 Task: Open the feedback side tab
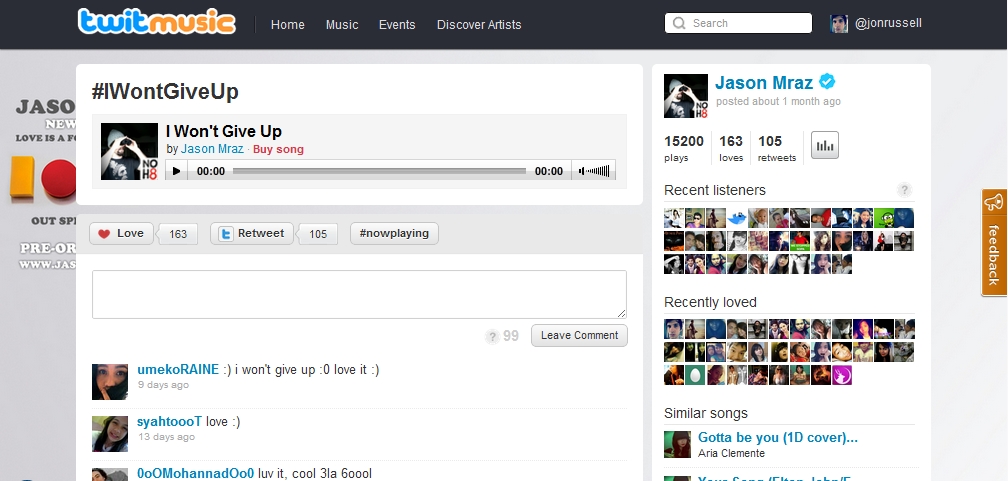[x=994, y=242]
